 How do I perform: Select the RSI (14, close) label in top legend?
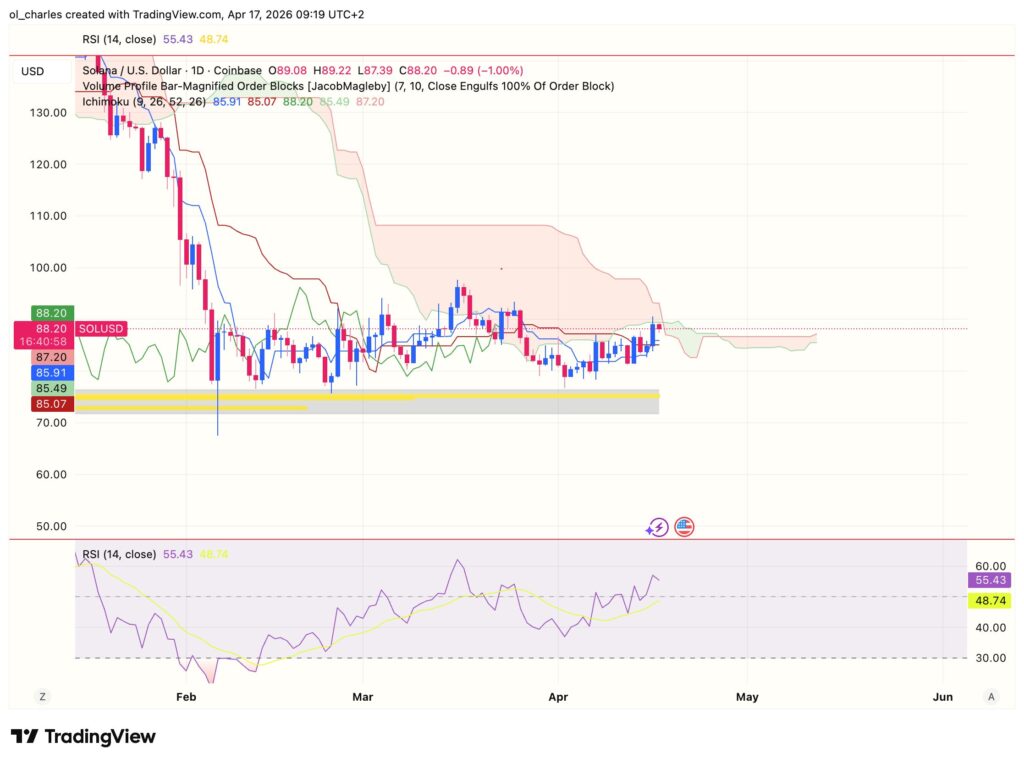pos(119,40)
